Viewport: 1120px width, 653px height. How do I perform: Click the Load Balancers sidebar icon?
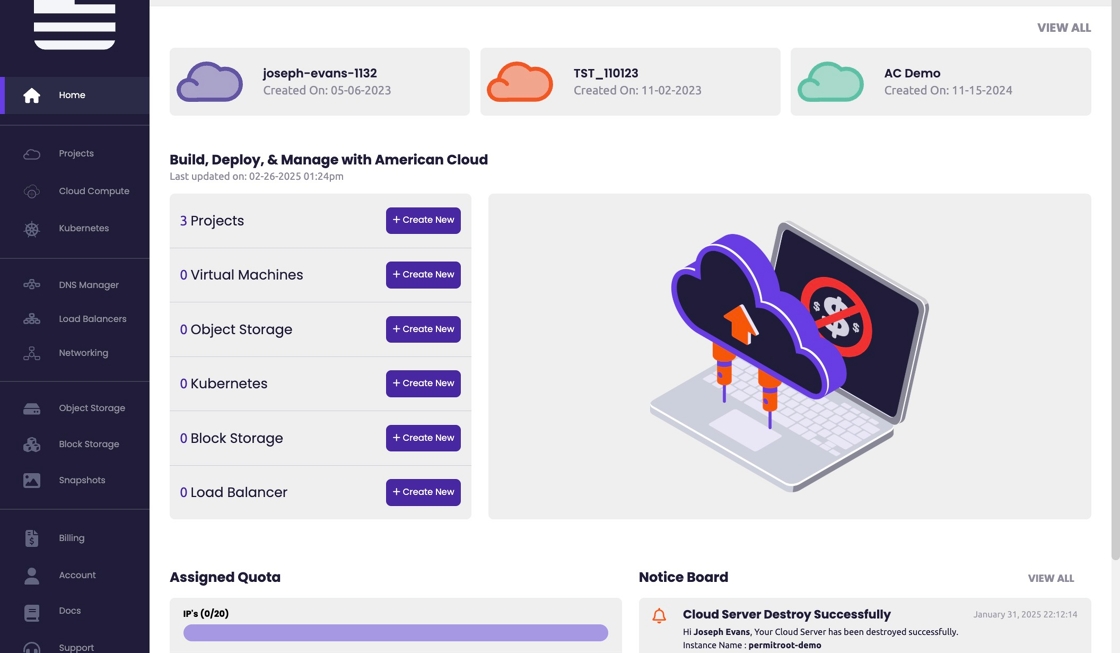[32, 319]
